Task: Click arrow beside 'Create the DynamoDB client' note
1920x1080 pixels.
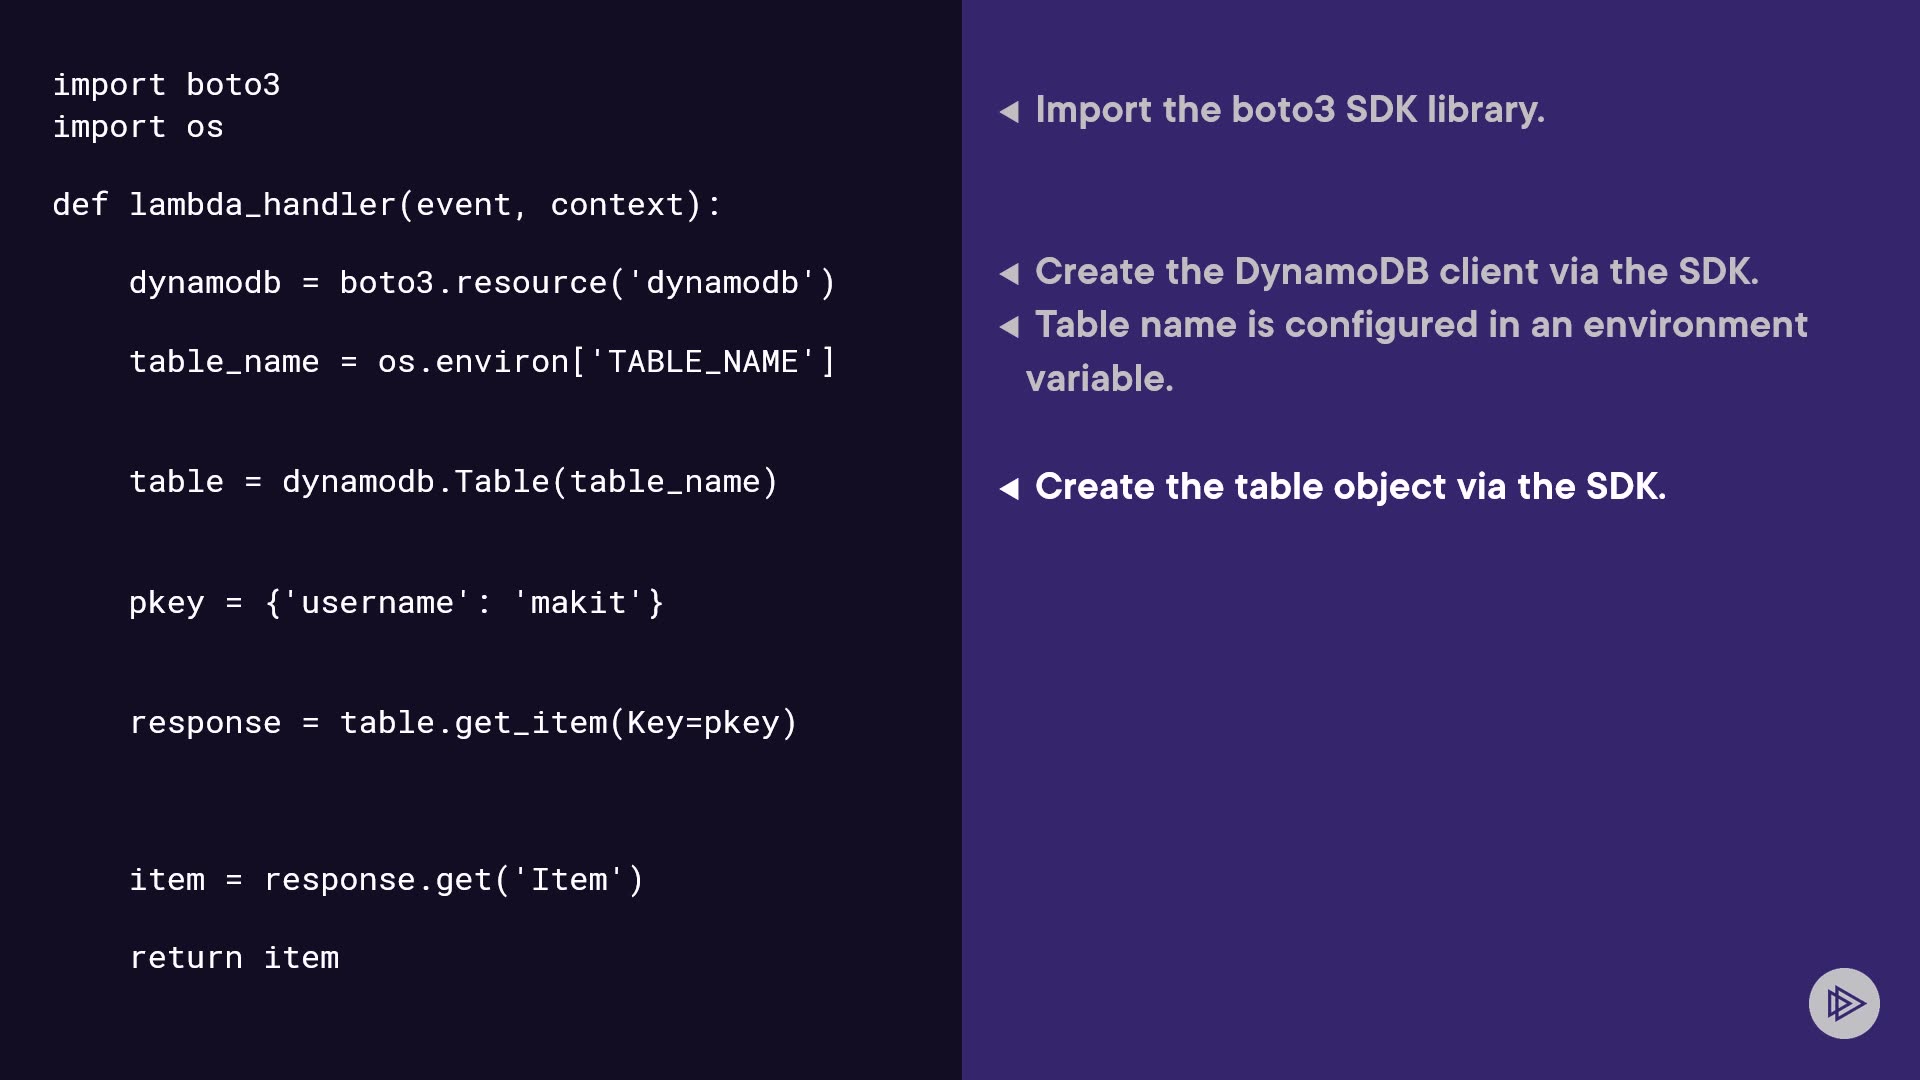Action: (1009, 273)
